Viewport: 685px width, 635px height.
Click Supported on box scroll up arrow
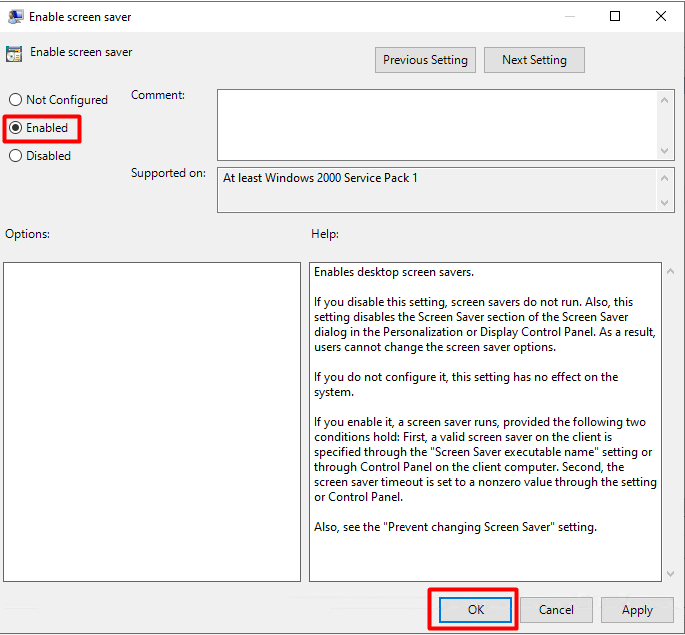(x=664, y=178)
